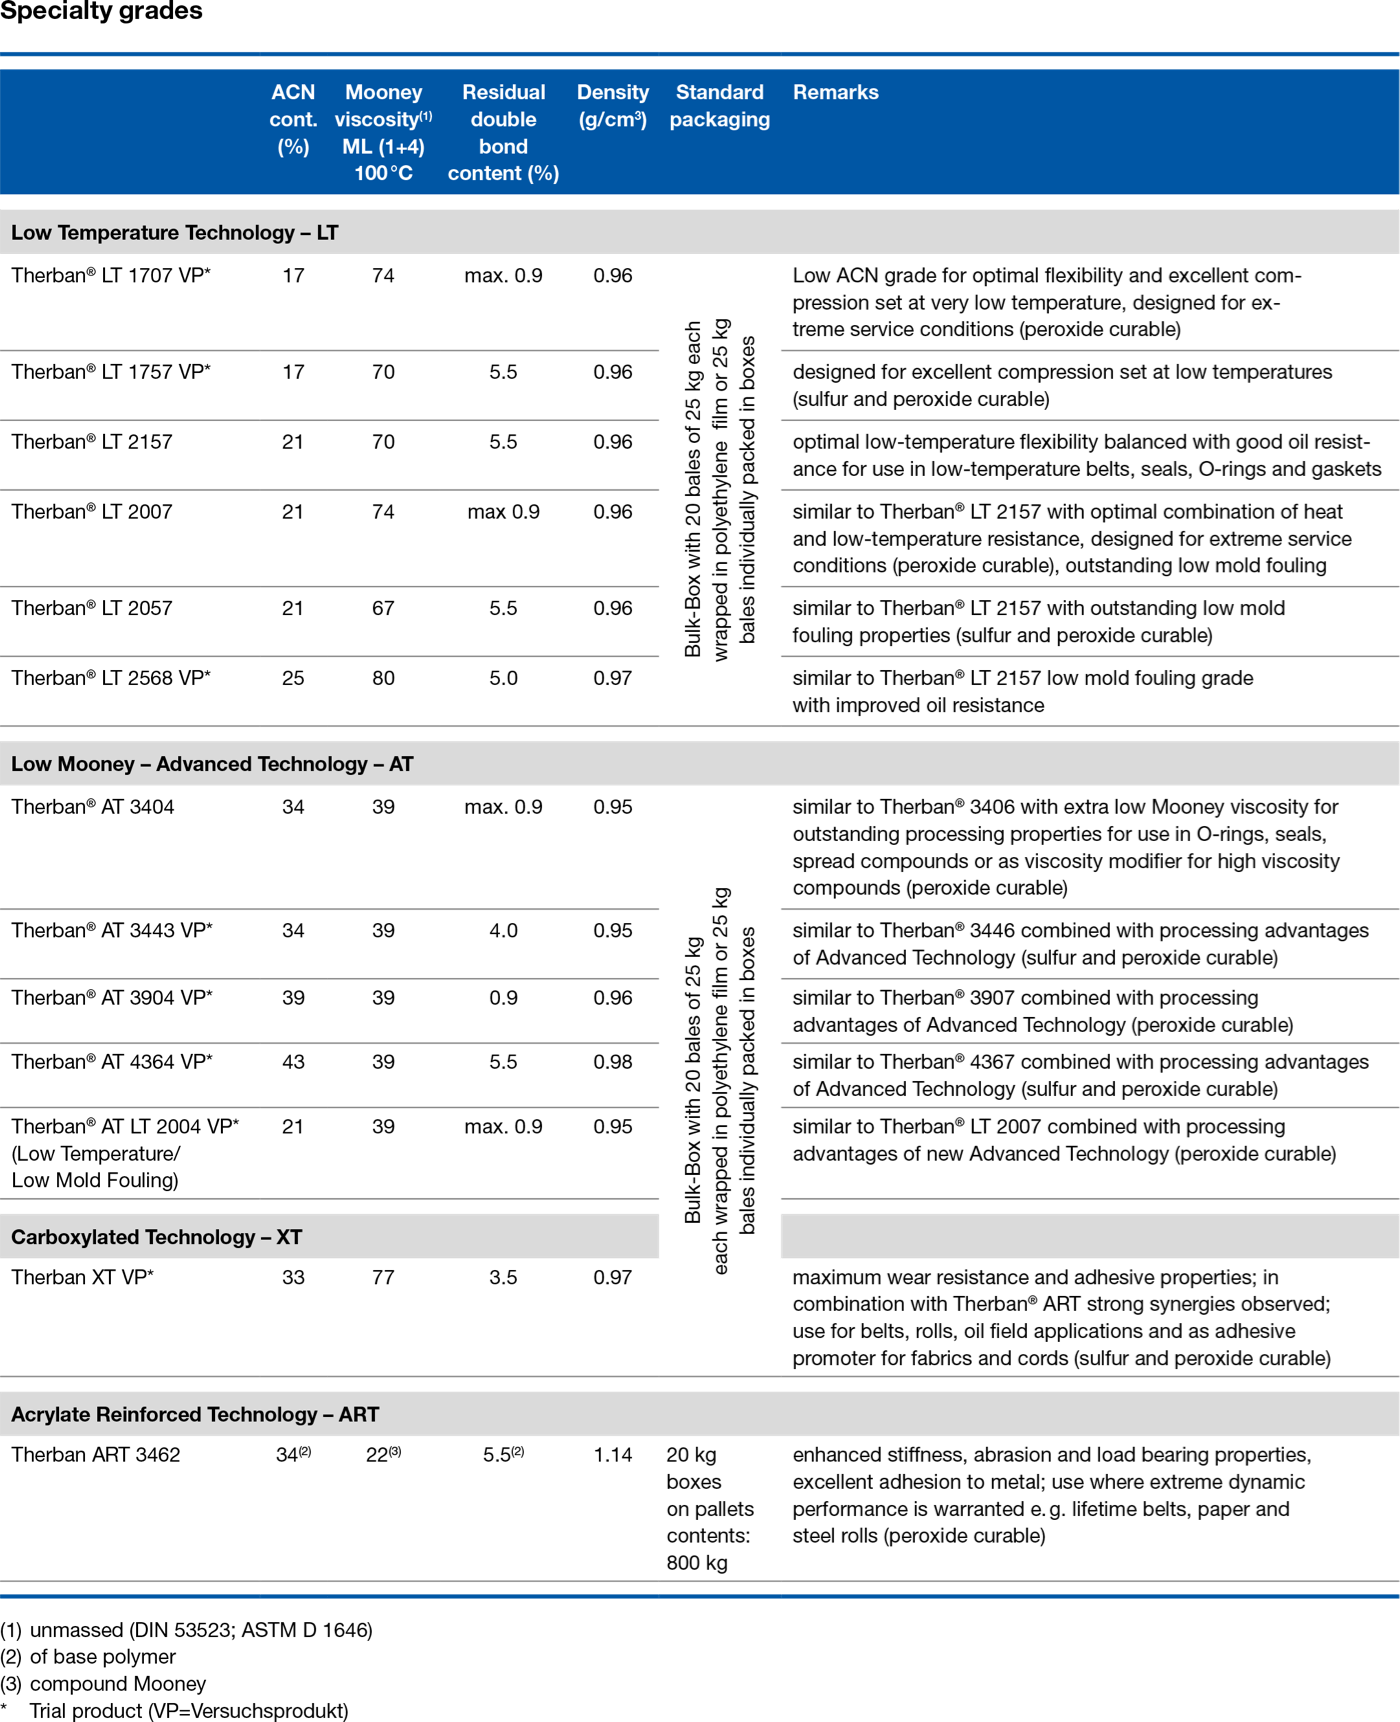Click product name 'Therban AT LT 2004 VP*'
The height and width of the screenshot is (1722, 1400).
(x=125, y=1127)
